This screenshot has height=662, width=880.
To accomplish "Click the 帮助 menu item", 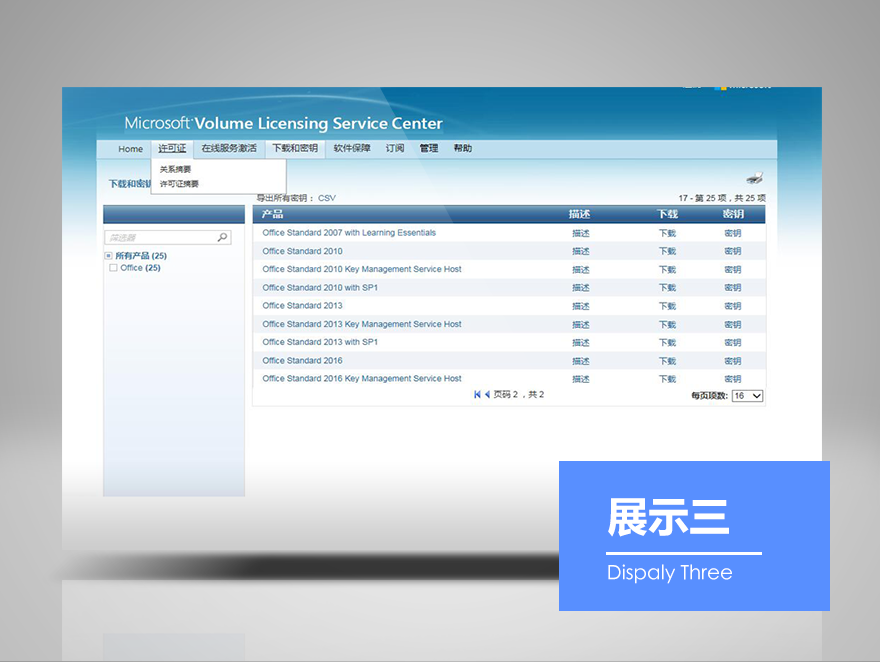I will [x=462, y=149].
